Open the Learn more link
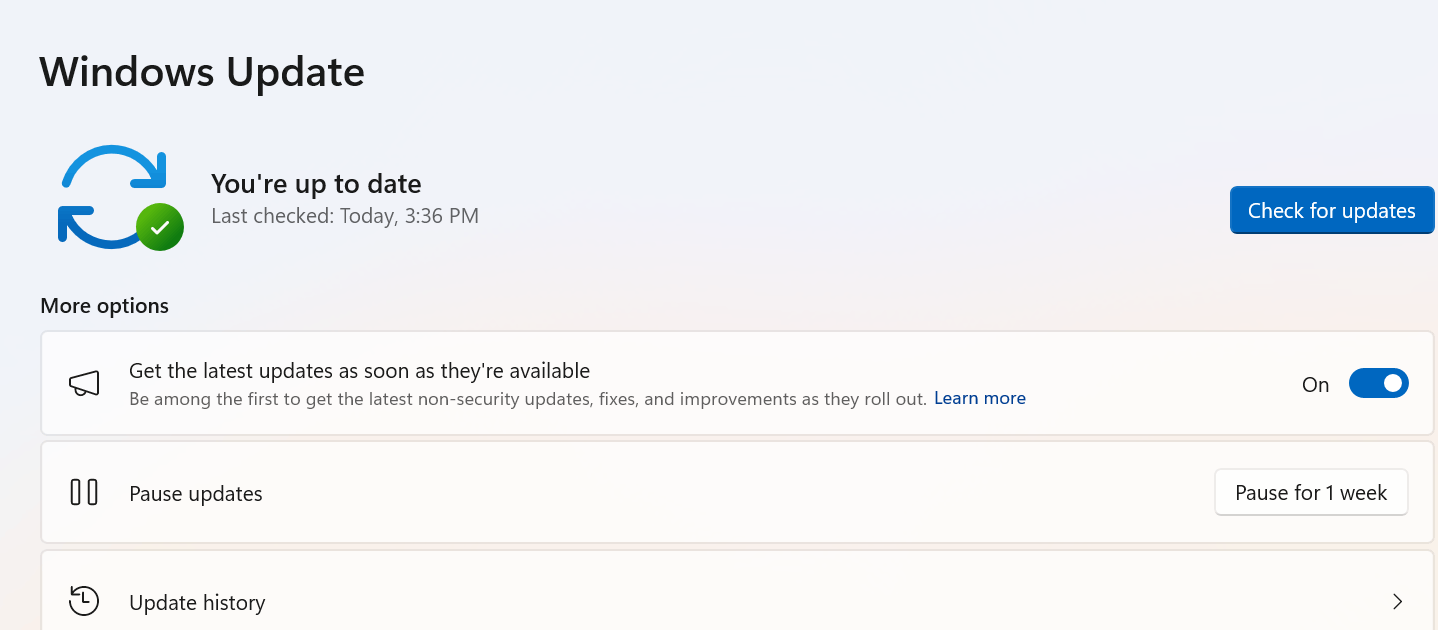The image size is (1438, 630). coord(979,398)
